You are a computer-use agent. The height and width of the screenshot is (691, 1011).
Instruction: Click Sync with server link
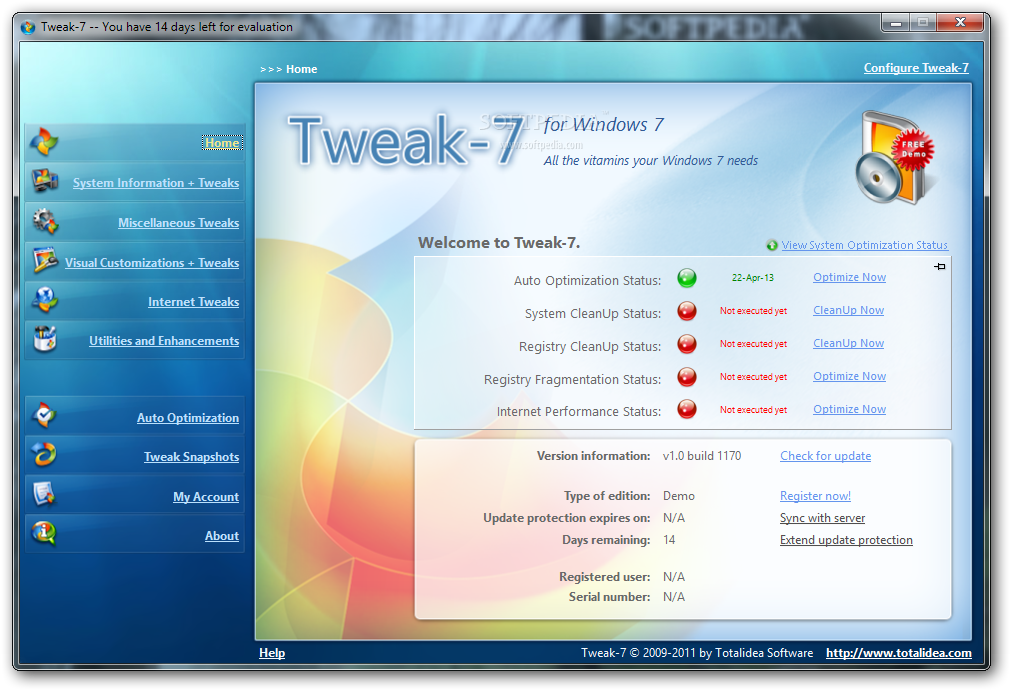coord(822,518)
